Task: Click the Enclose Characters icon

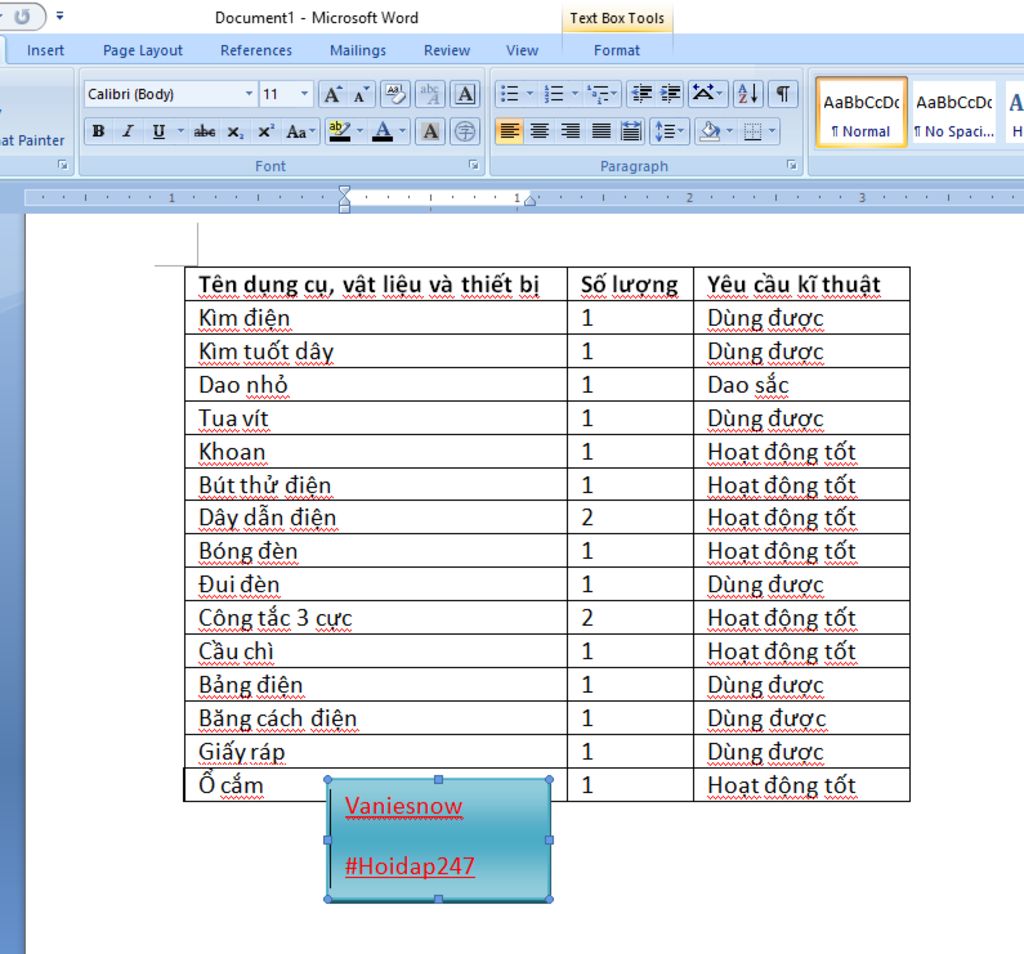Action: coord(465,131)
